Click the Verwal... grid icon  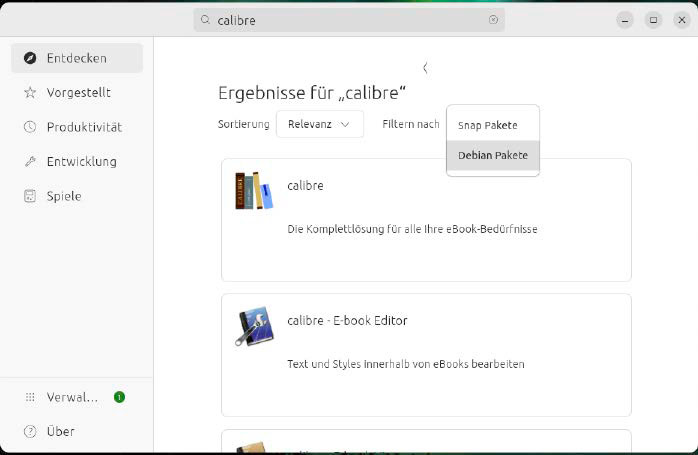coord(30,397)
